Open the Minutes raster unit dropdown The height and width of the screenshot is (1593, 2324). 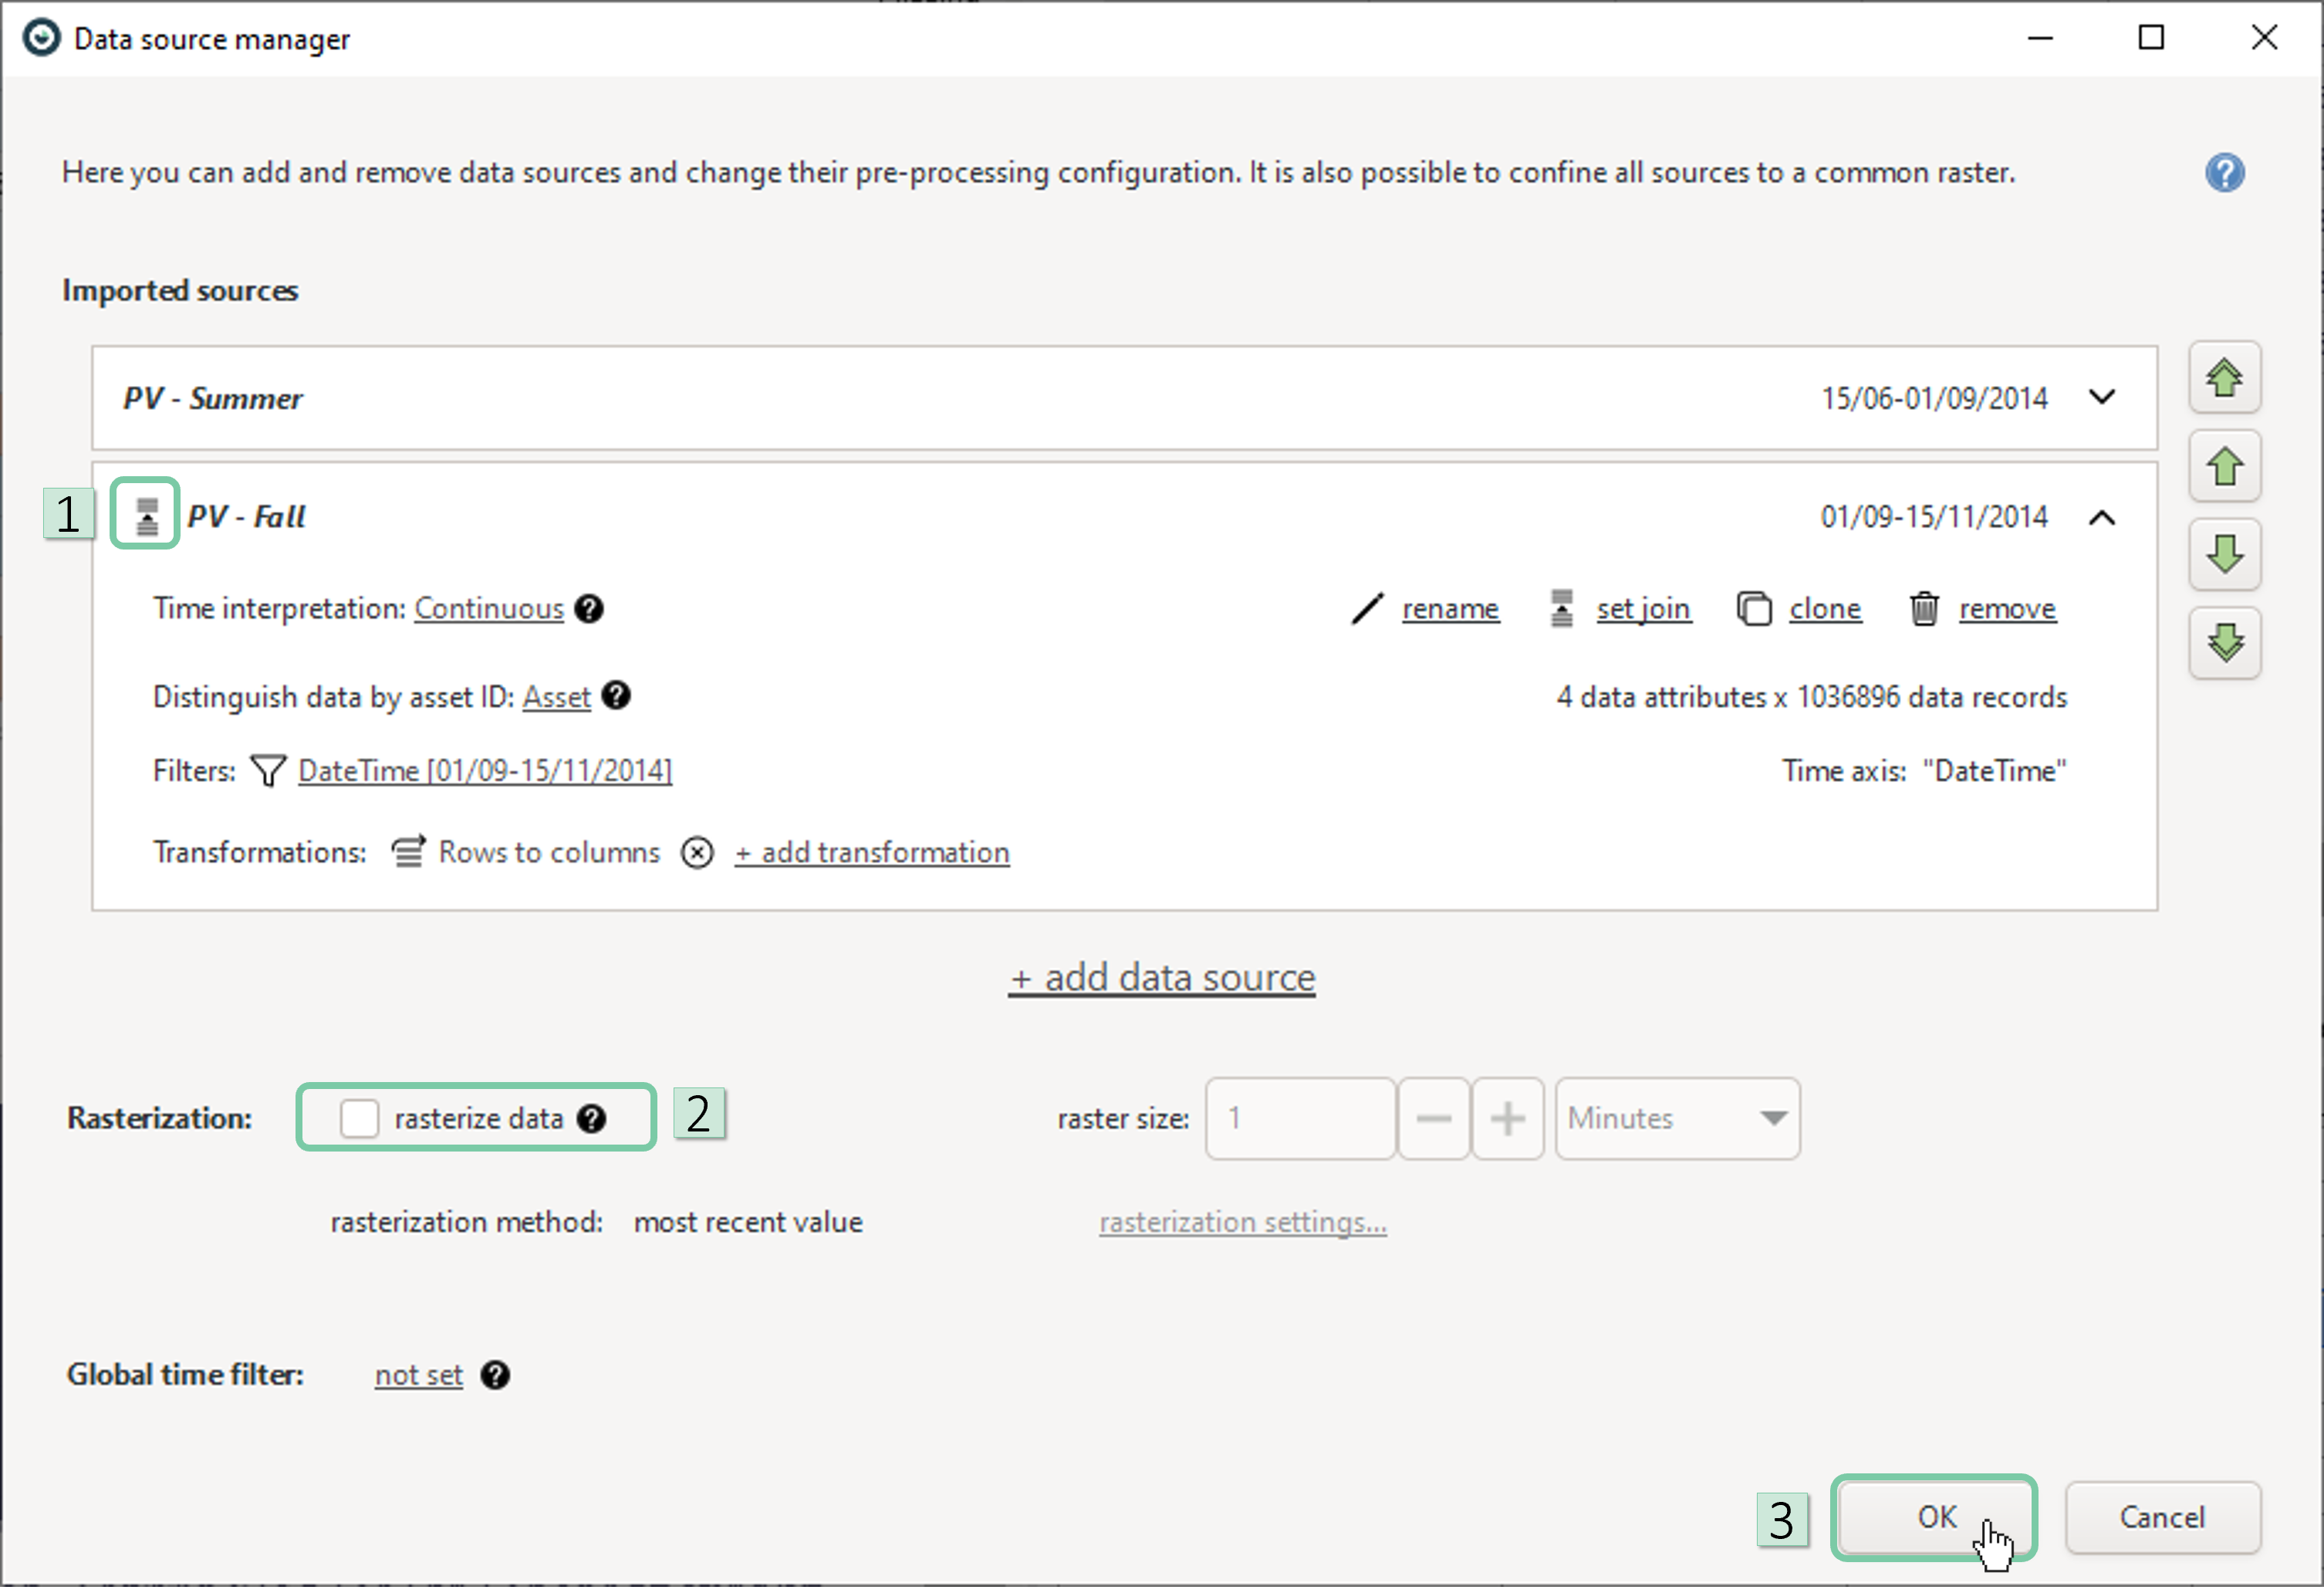(x=1678, y=1119)
